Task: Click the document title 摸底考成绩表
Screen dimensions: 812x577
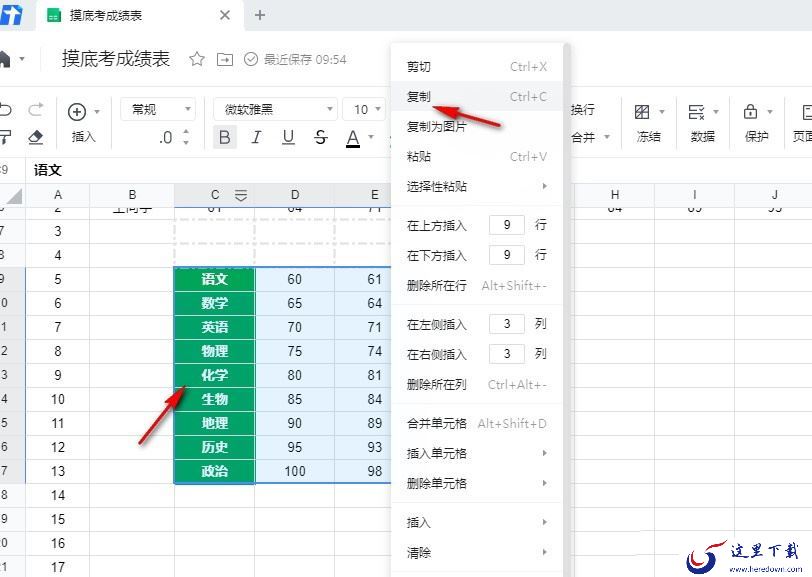Action: click(116, 59)
